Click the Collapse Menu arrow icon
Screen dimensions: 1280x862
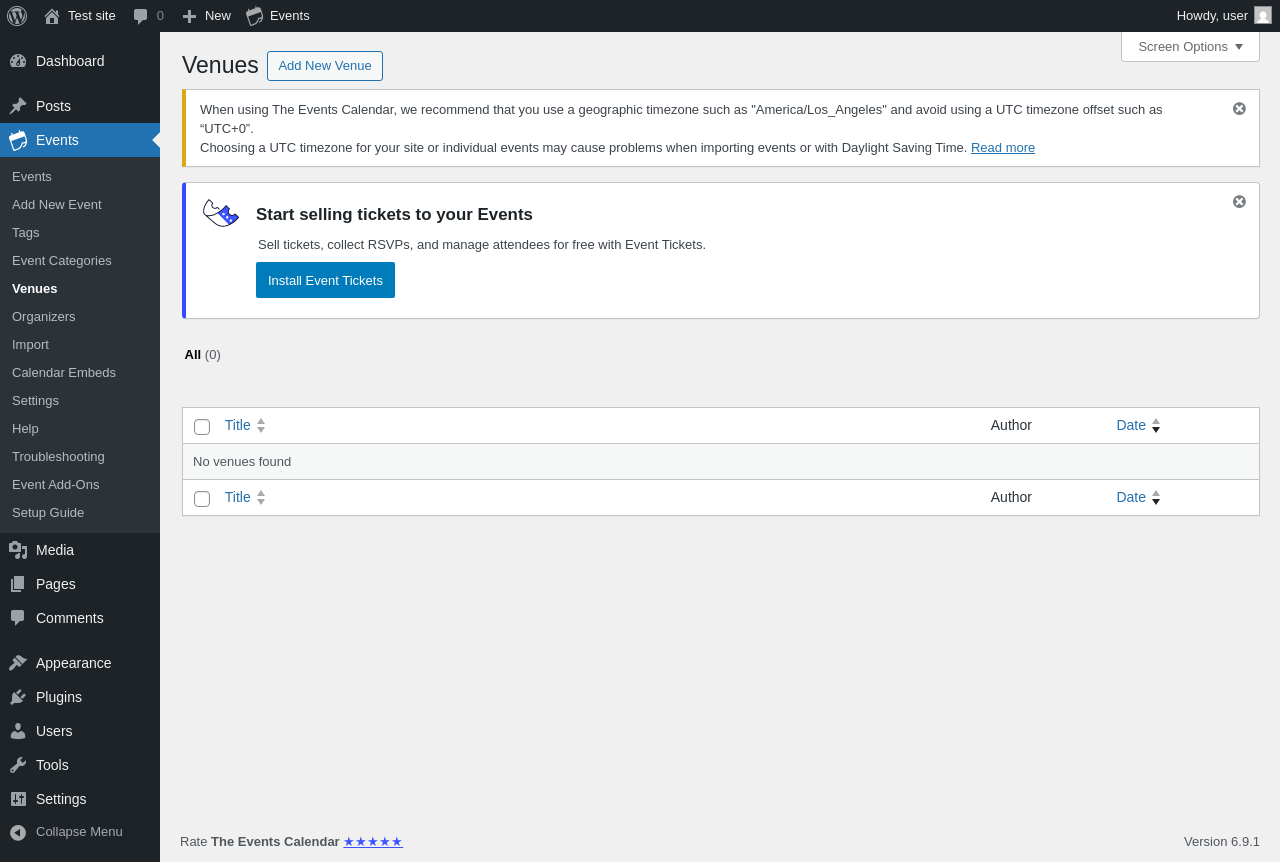coord(18,832)
